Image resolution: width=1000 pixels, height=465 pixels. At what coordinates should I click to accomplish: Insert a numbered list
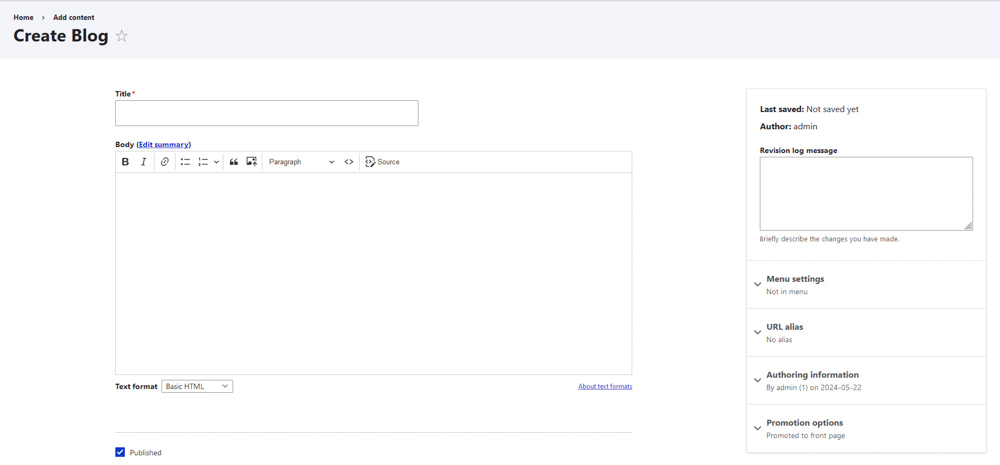203,162
